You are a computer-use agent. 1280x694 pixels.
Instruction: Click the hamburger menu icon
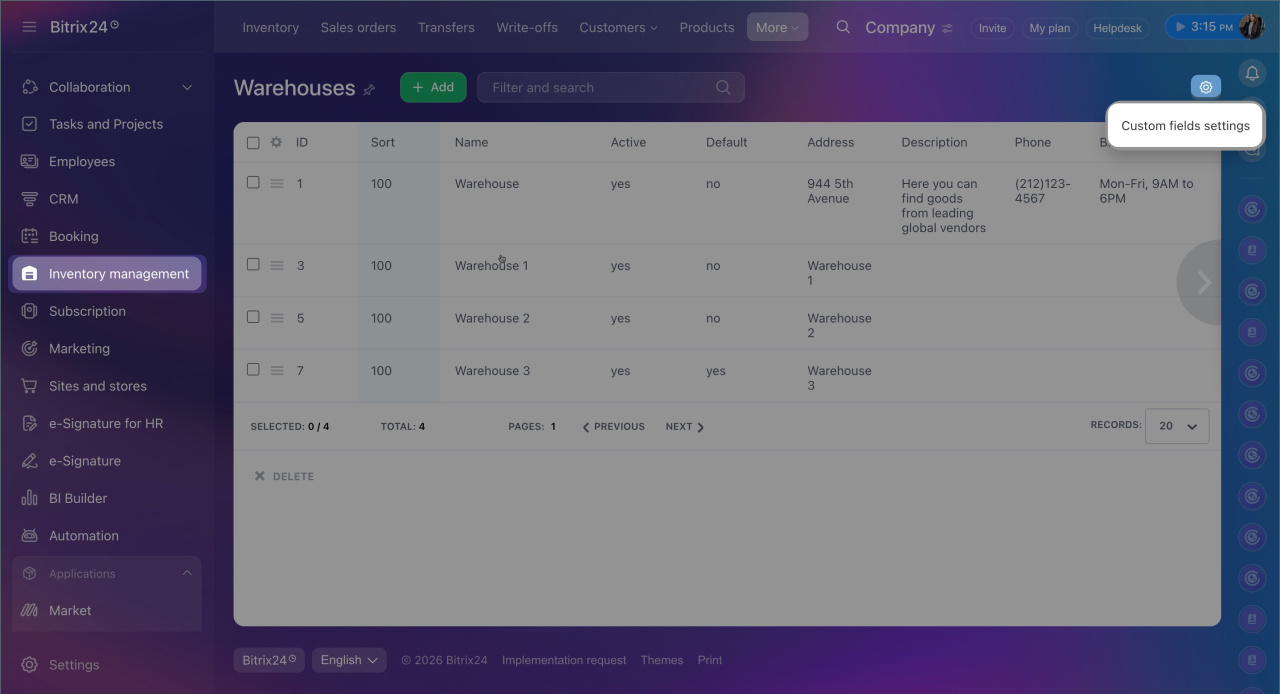pyautogui.click(x=29, y=27)
